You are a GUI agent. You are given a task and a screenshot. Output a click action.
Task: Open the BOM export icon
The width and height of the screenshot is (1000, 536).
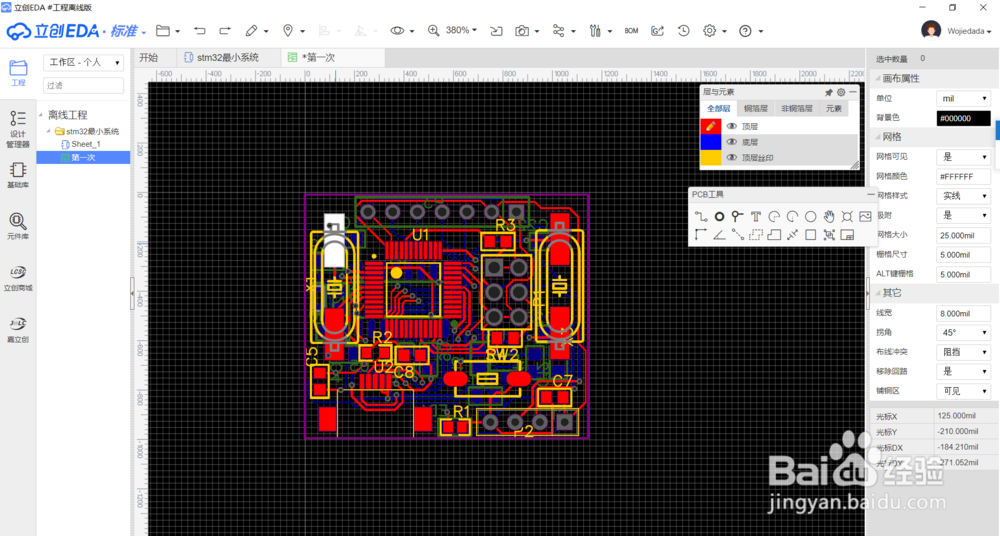pyautogui.click(x=631, y=31)
